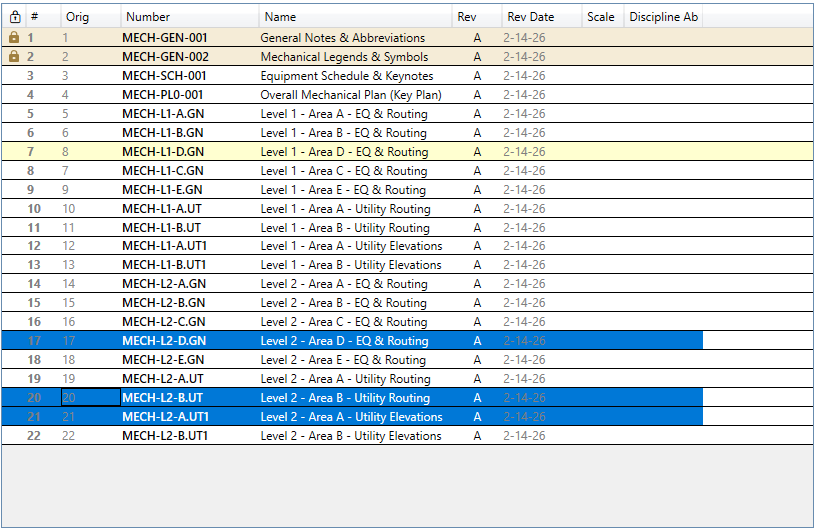Click the lock icon on MECH-GEN-001 row
The image size is (816, 532).
(x=14, y=37)
